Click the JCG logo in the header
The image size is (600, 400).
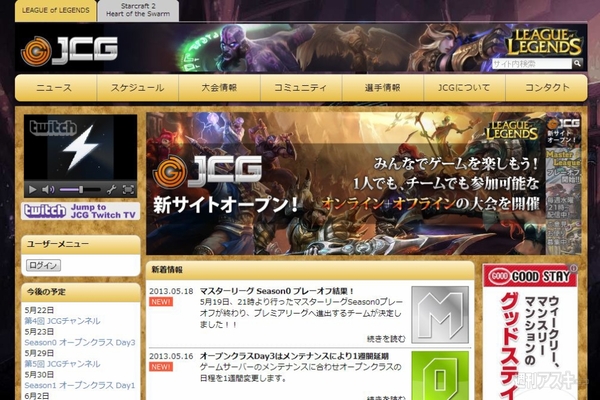pyautogui.click(x=69, y=50)
